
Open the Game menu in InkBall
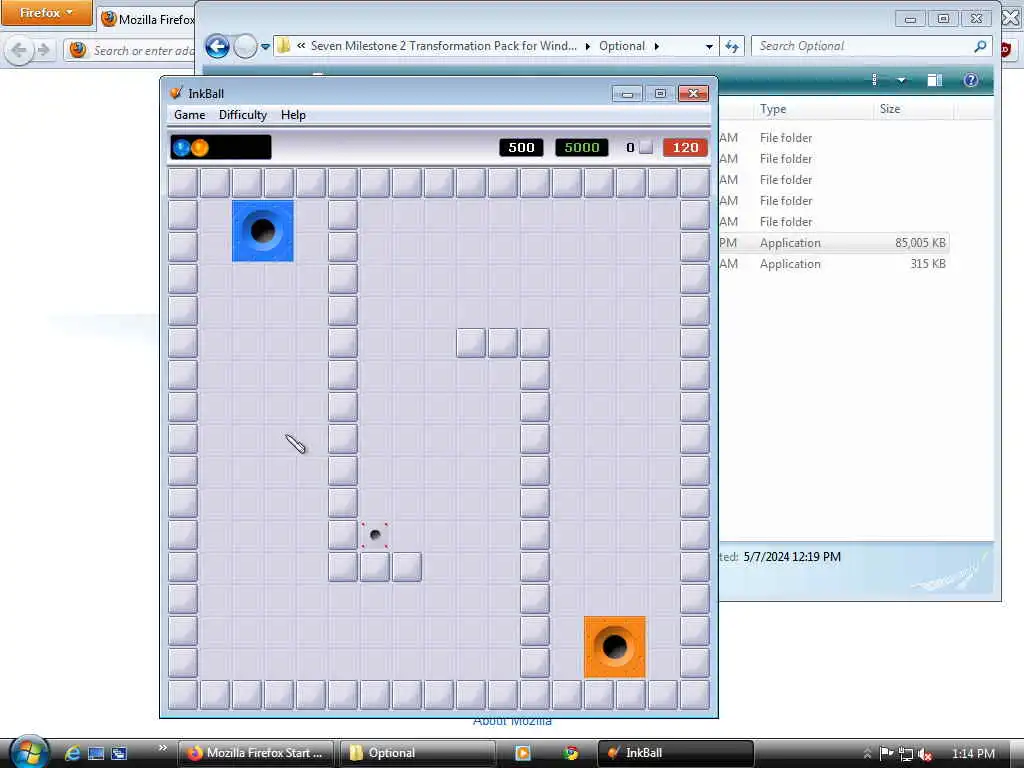[x=189, y=115]
